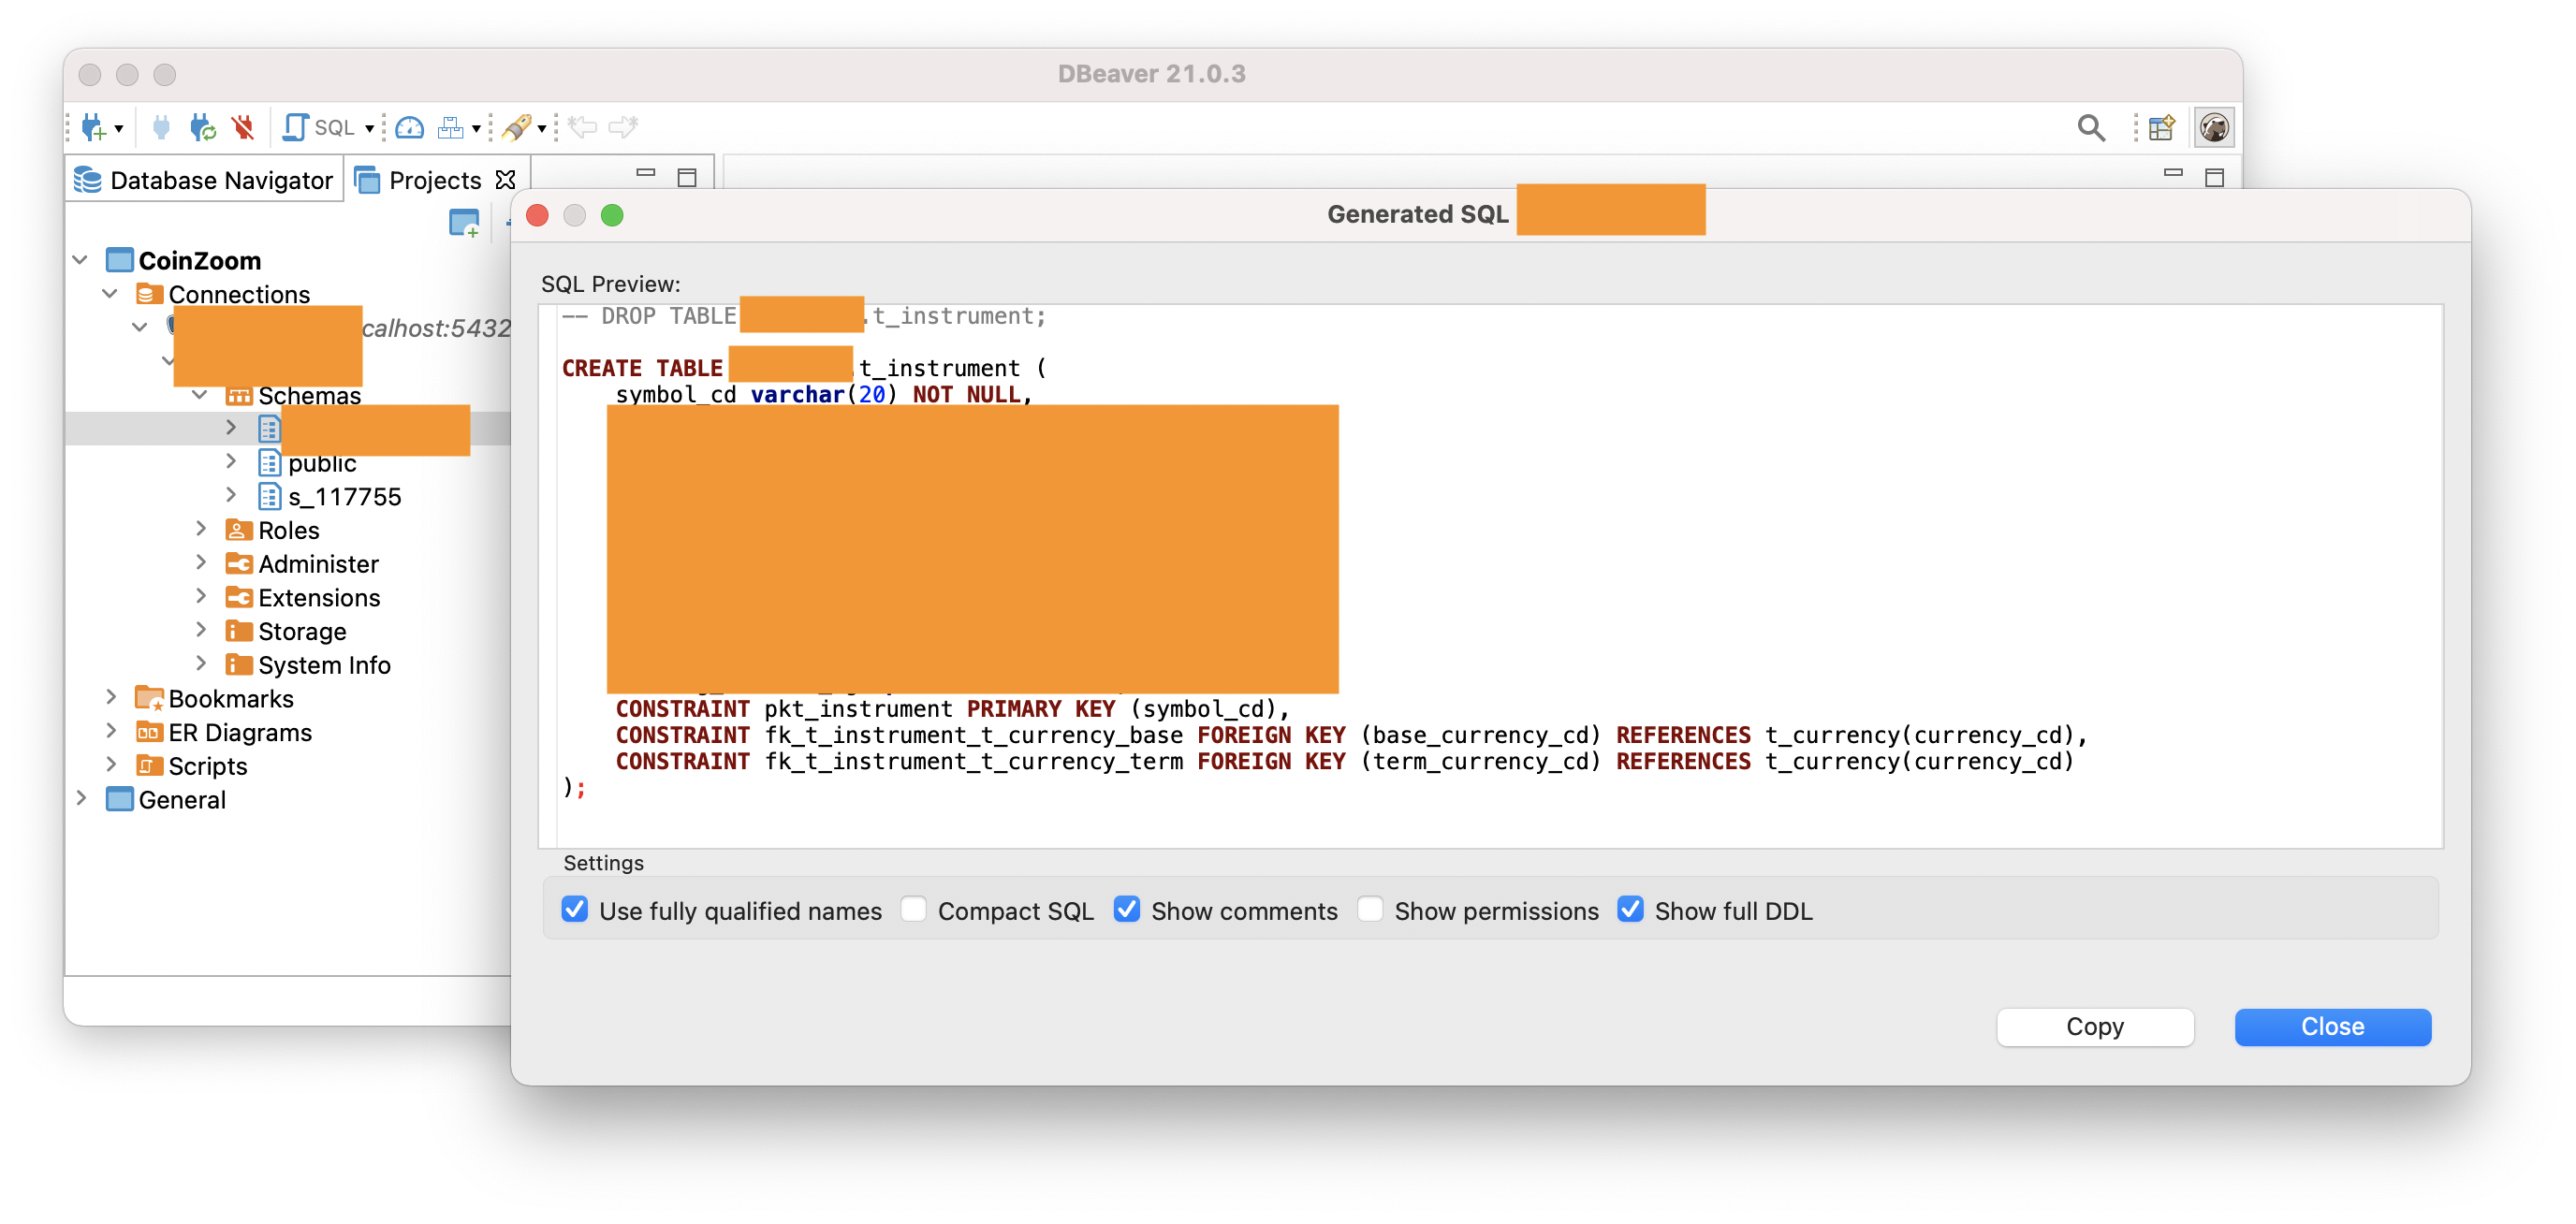The height and width of the screenshot is (1224, 2576).
Task: Select the ER Diagrams folder
Action: (x=223, y=732)
